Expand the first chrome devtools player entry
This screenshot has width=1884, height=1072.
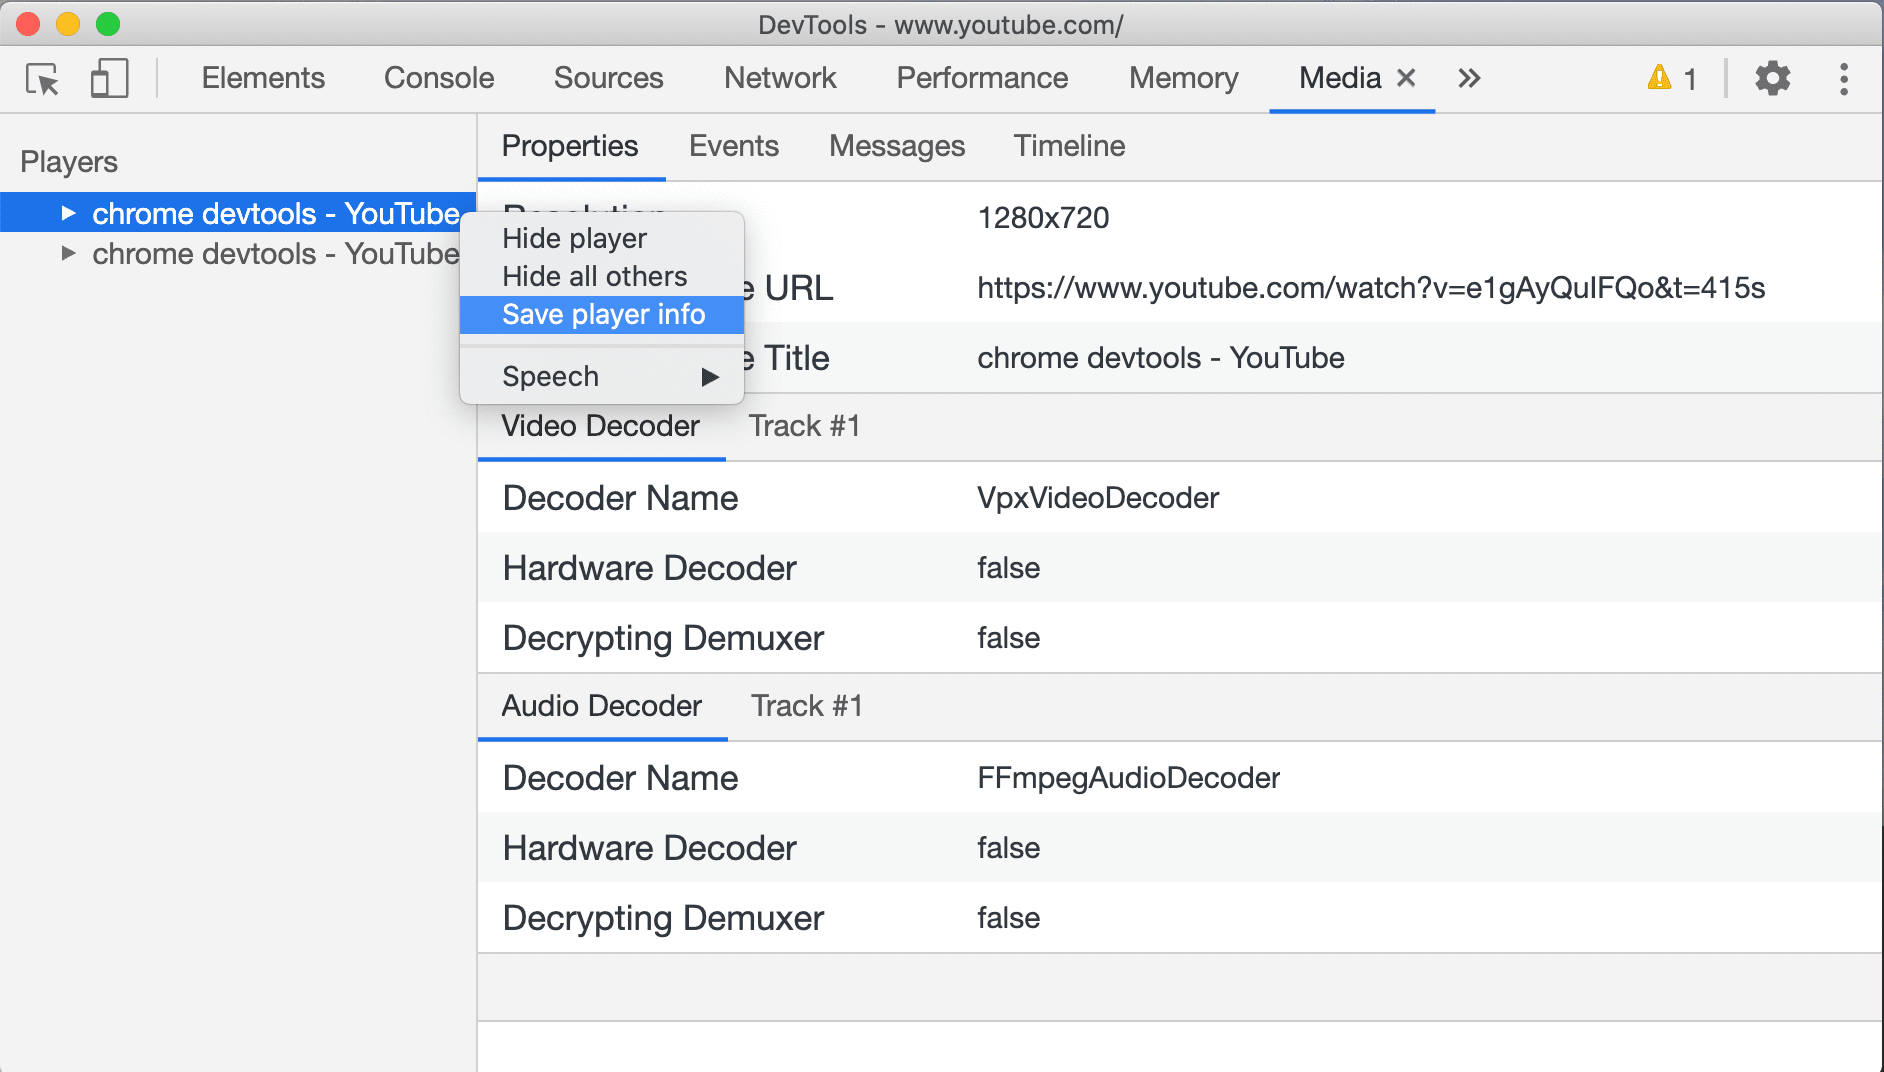(67, 212)
